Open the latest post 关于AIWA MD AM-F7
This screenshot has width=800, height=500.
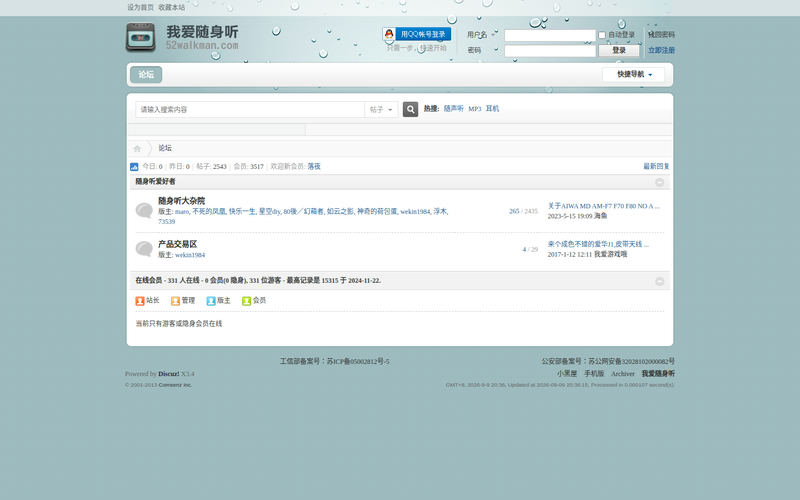pos(604,206)
